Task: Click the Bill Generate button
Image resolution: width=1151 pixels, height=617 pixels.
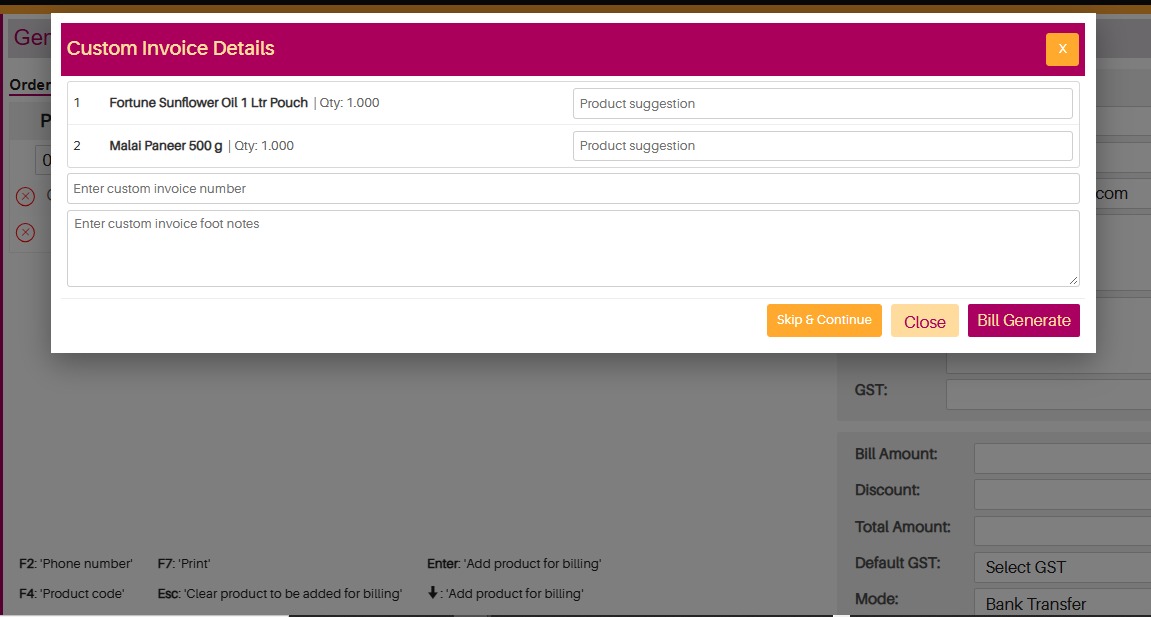Action: (x=1023, y=321)
